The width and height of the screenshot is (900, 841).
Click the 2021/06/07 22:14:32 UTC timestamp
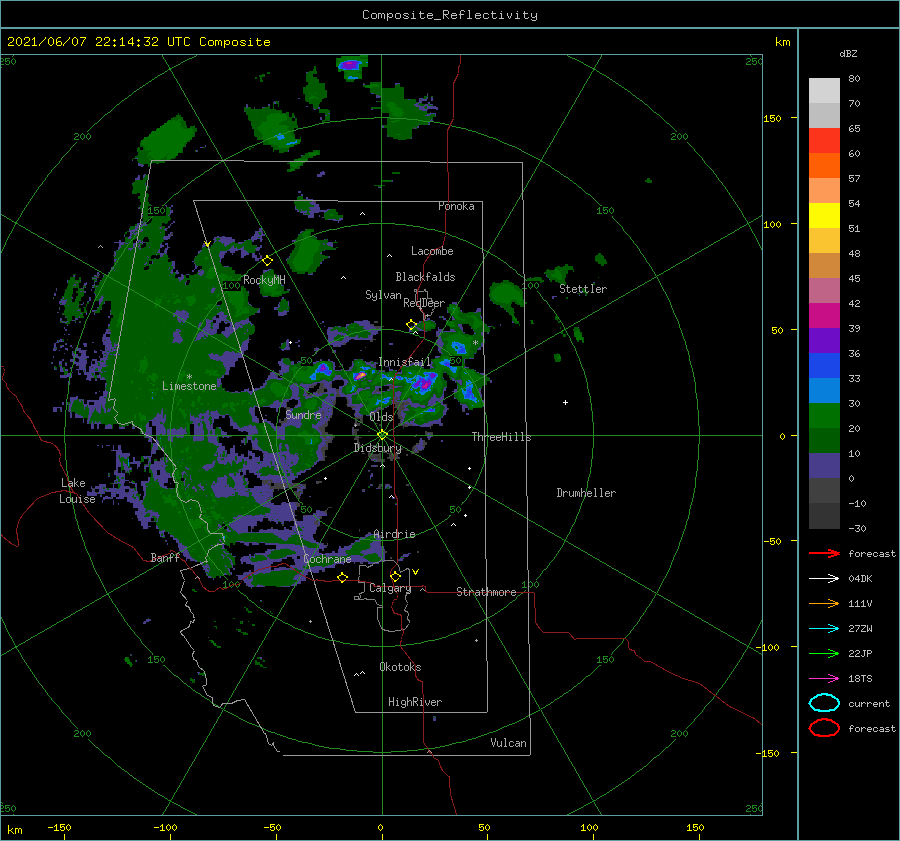click(x=99, y=42)
